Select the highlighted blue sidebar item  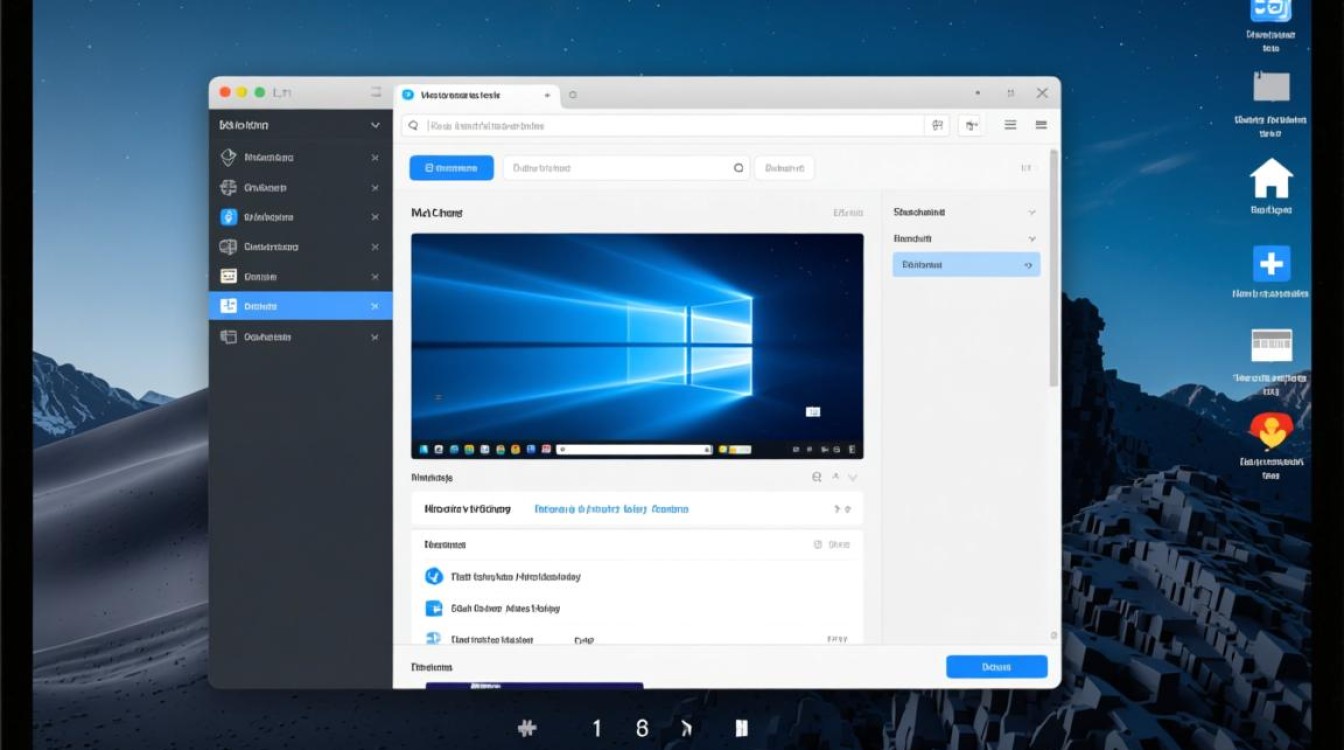coord(300,306)
